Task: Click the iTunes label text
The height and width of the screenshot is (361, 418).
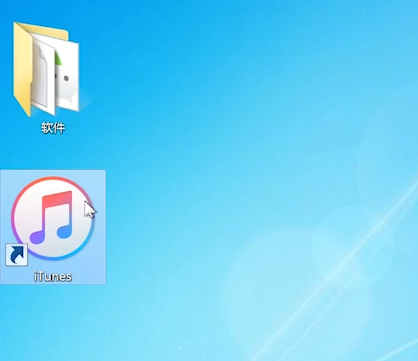Action: [x=53, y=276]
